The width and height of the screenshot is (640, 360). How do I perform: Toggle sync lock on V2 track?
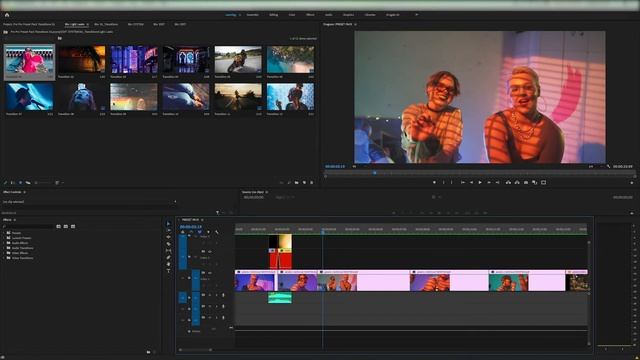coord(203,251)
